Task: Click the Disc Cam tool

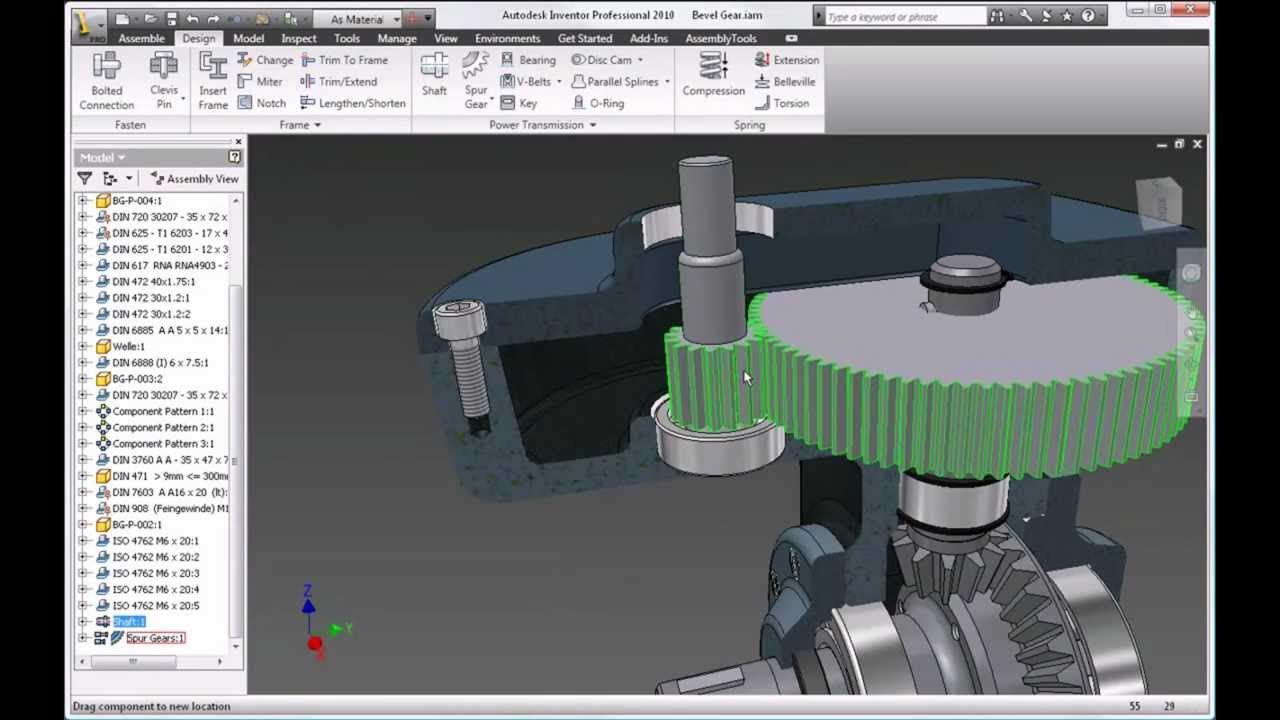Action: point(601,60)
